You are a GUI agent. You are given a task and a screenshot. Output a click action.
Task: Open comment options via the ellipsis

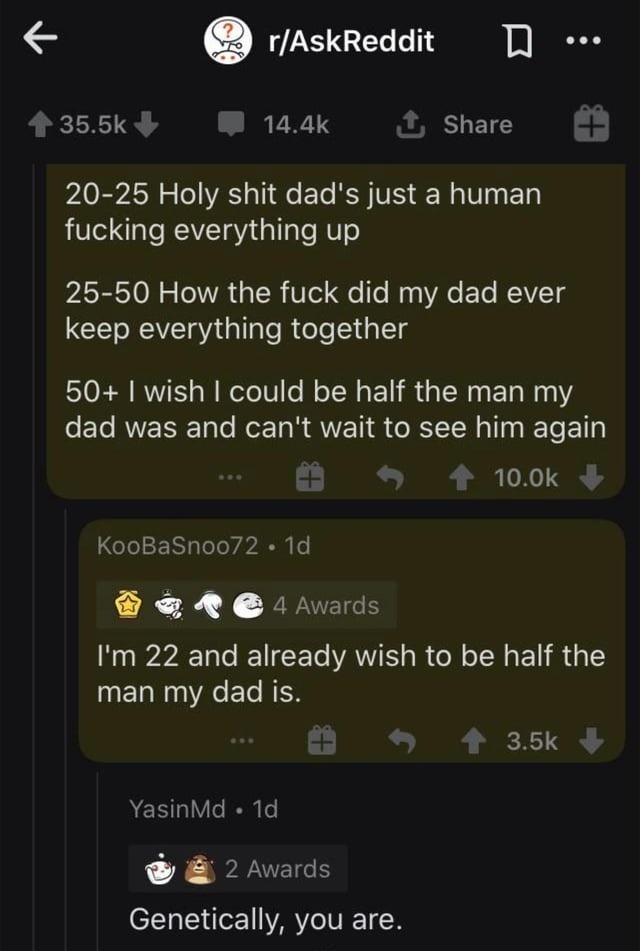pyautogui.click(x=232, y=477)
